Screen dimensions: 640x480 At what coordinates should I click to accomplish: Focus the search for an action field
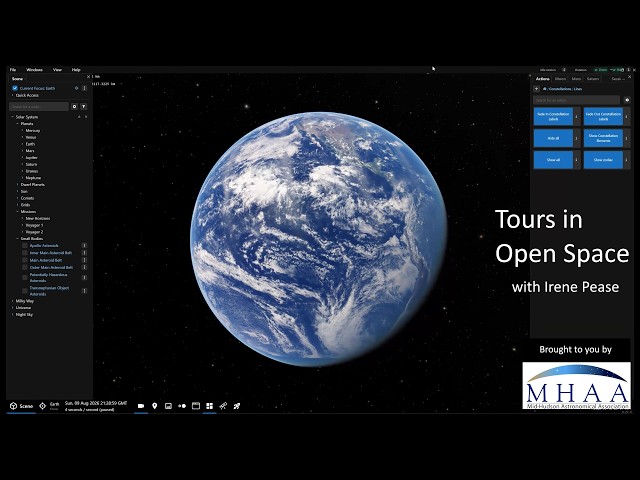click(576, 100)
